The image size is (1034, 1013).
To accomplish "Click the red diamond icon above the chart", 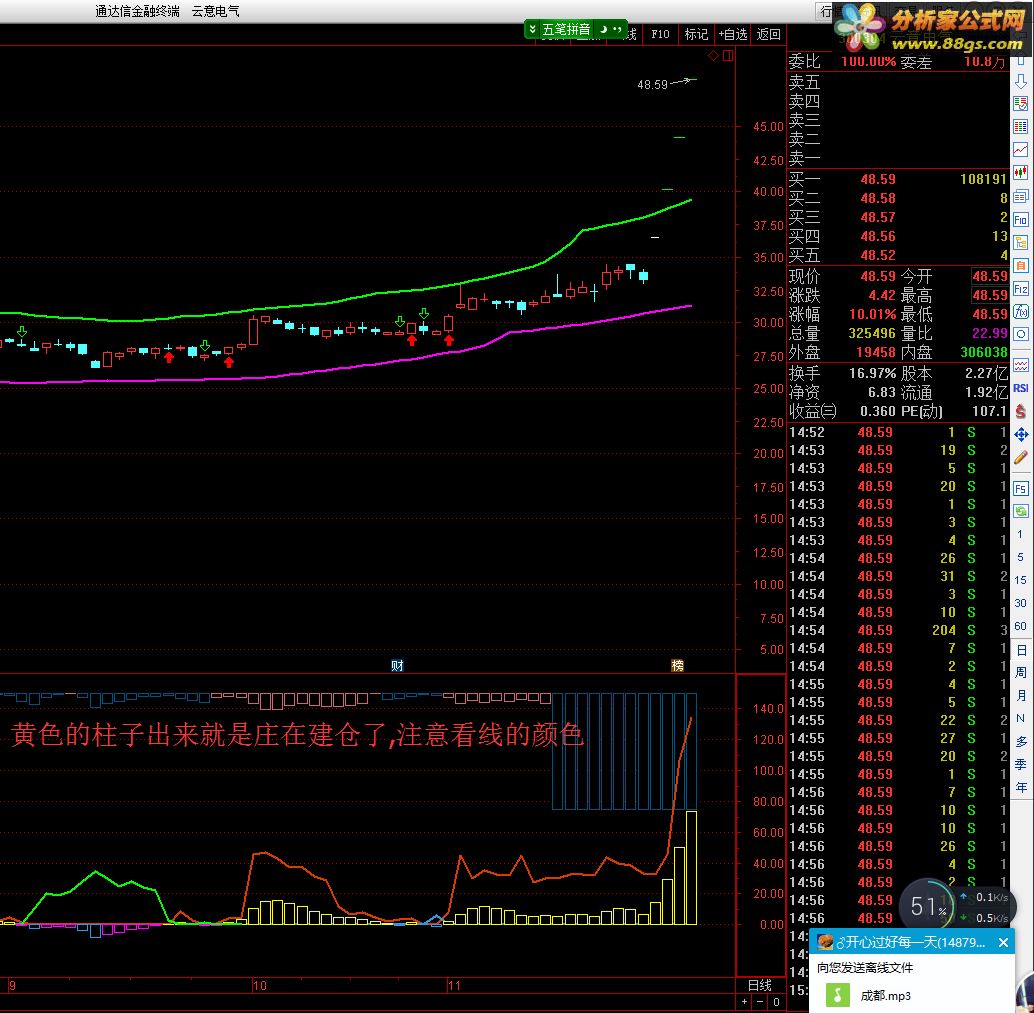I will pos(714,56).
